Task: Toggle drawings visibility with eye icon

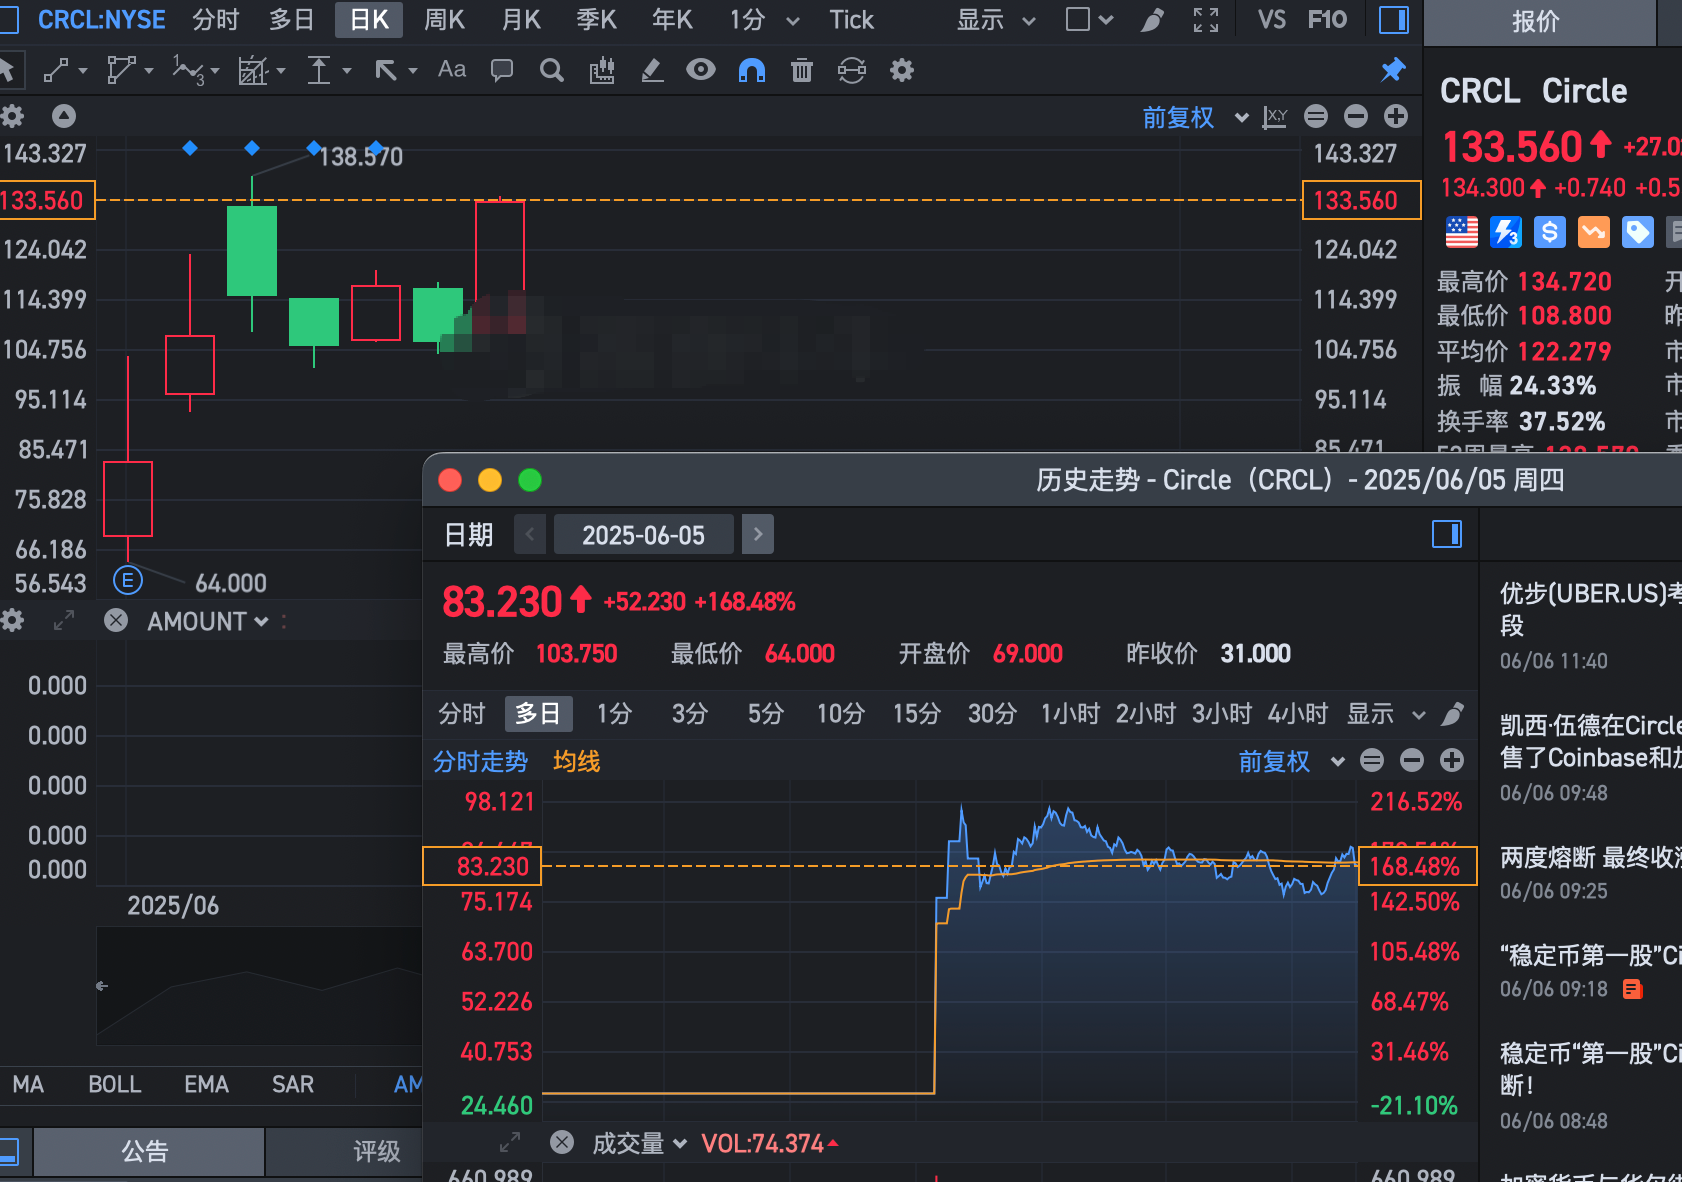Action: coord(701,69)
